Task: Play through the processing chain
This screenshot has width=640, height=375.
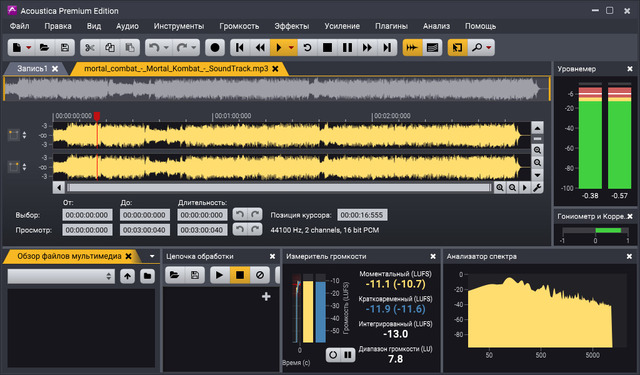Action: [220, 275]
